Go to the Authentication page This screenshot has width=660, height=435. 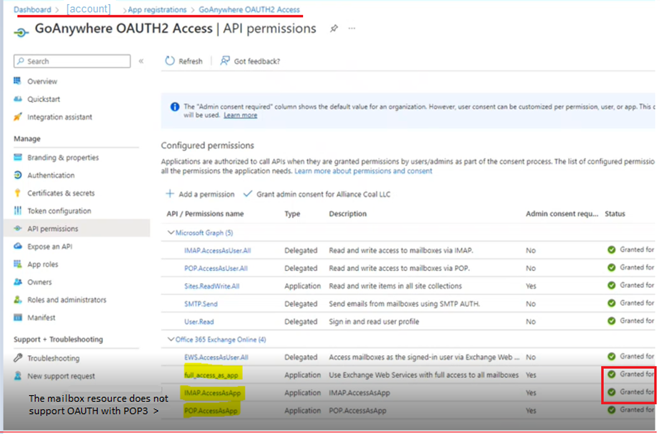(x=50, y=175)
